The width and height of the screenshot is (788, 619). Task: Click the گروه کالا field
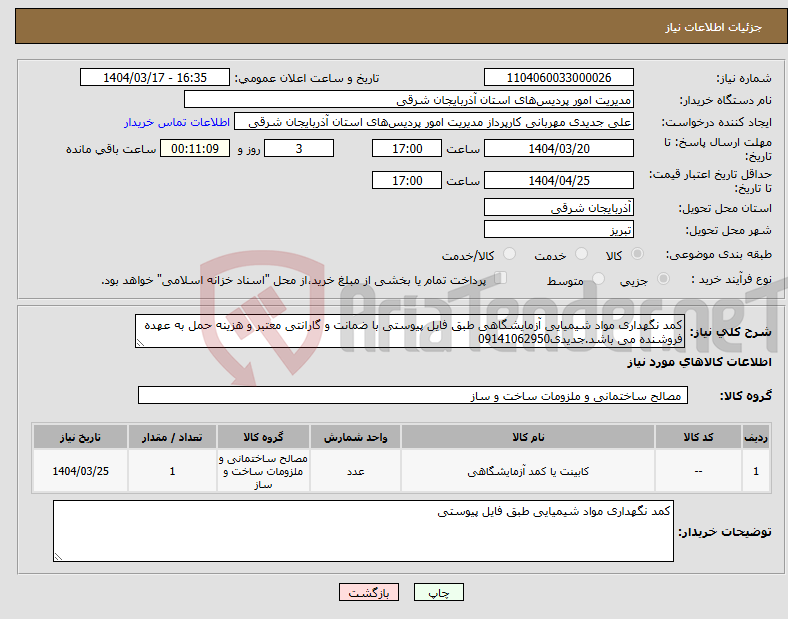[x=413, y=395]
